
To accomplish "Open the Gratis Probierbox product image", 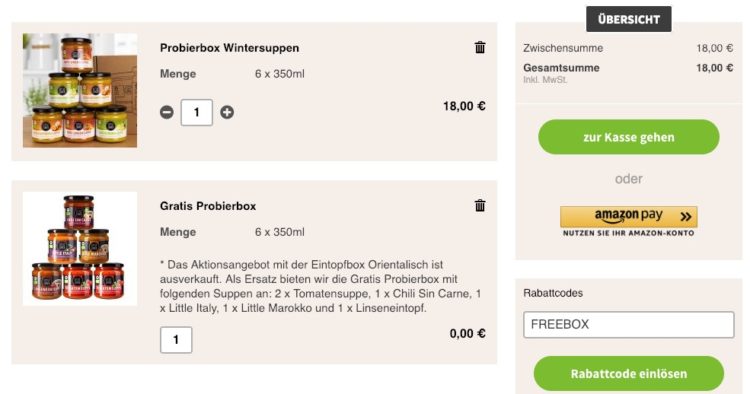I will click(80, 249).
